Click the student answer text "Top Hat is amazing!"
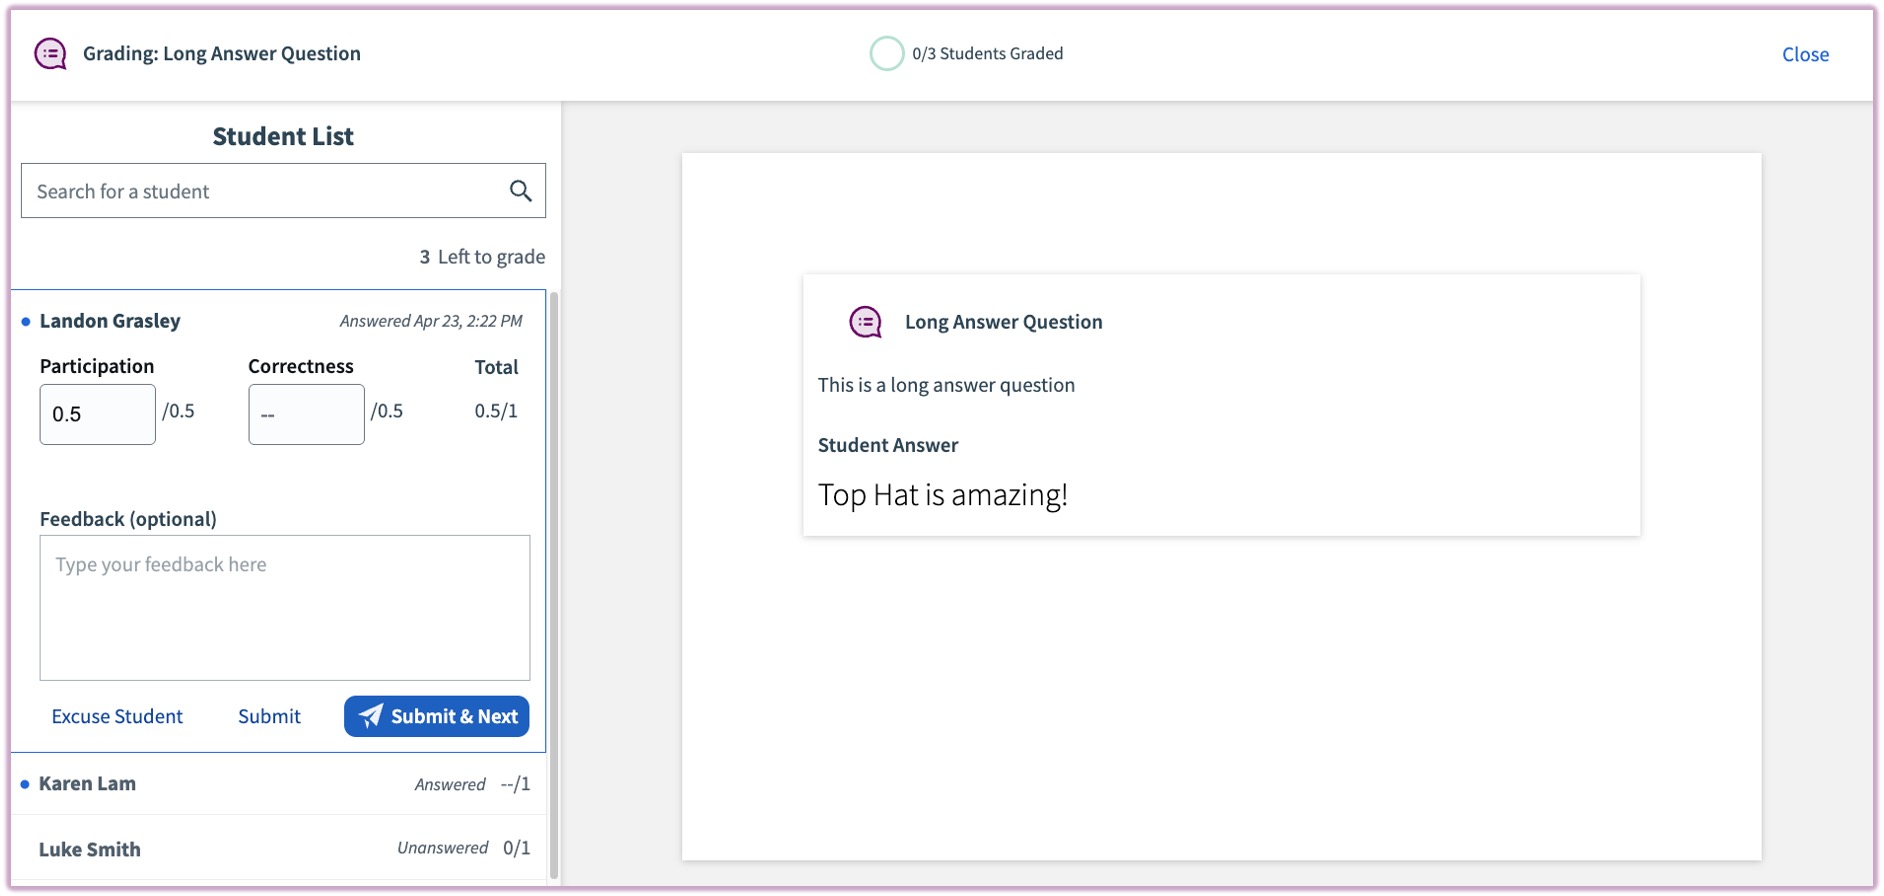The image size is (1884, 896). pos(942,495)
